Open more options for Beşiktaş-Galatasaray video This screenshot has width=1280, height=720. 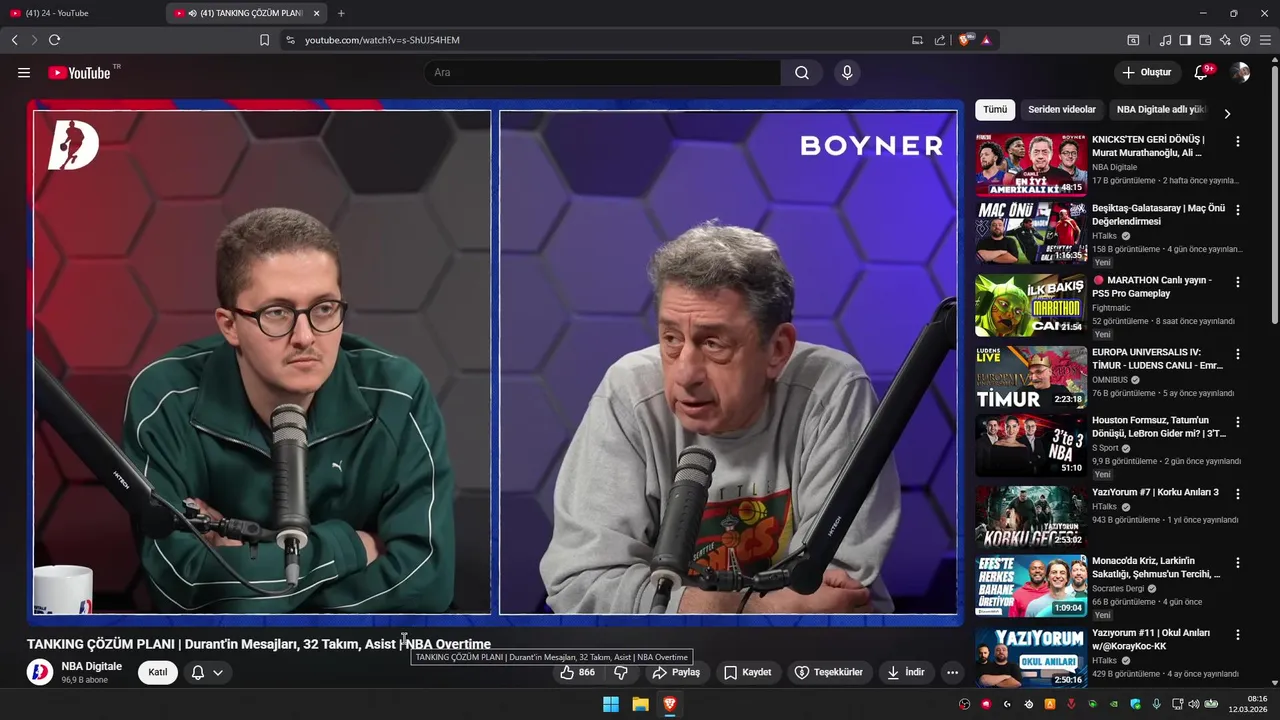click(1238, 210)
